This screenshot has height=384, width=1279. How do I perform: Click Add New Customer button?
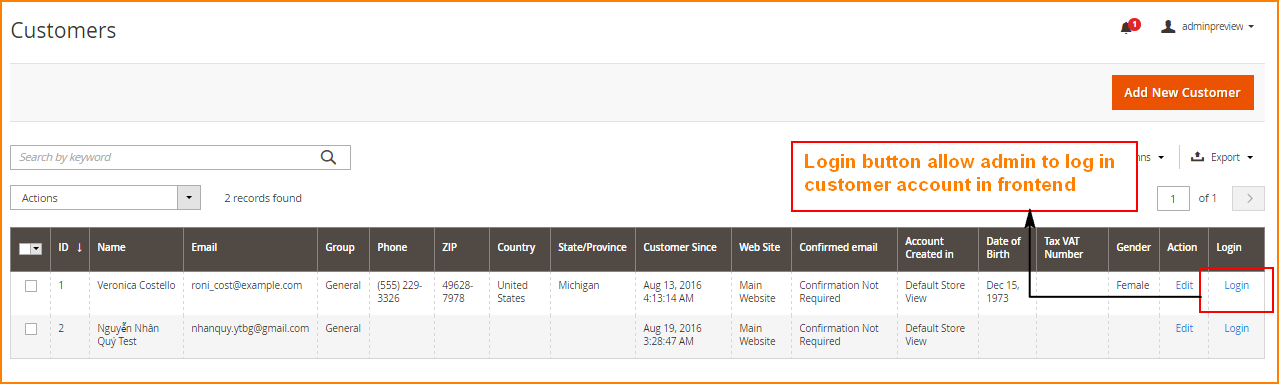[x=1182, y=92]
